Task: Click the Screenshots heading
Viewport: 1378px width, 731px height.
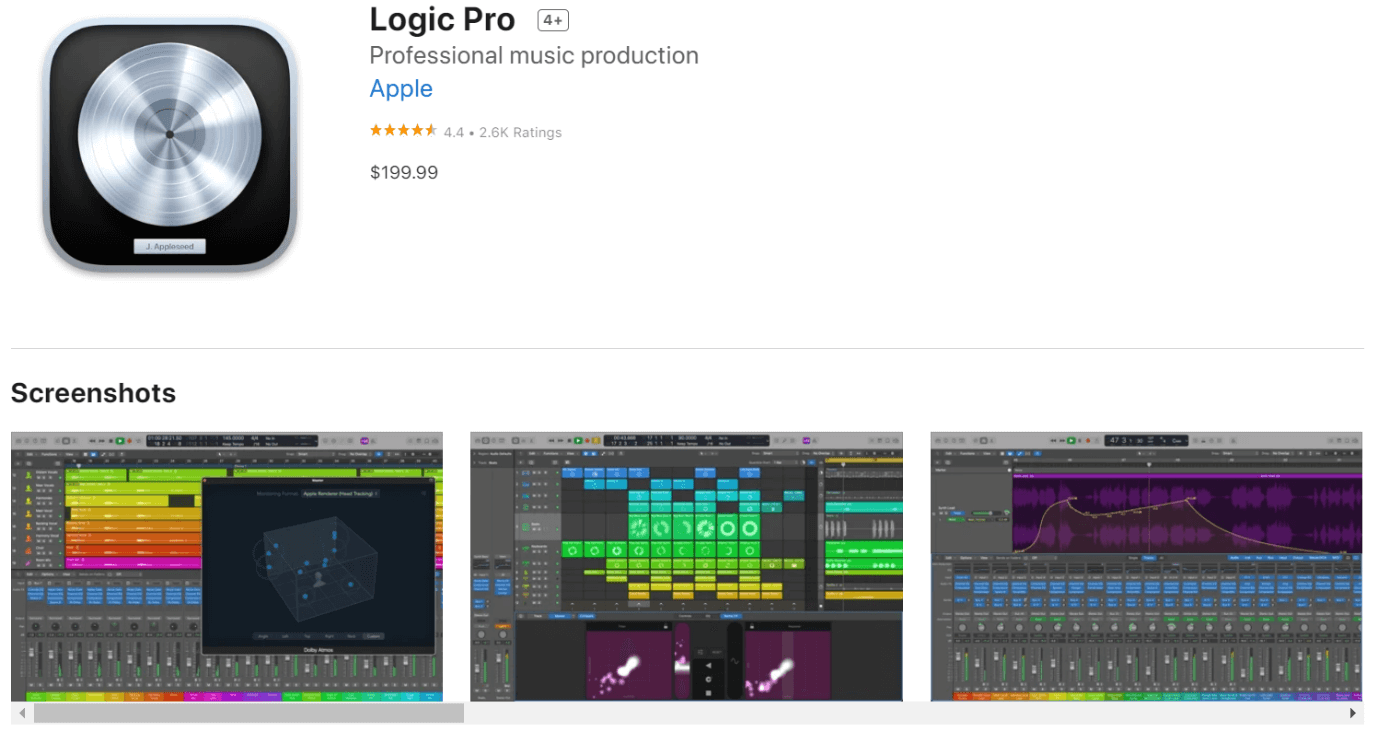Action: pyautogui.click(x=93, y=393)
